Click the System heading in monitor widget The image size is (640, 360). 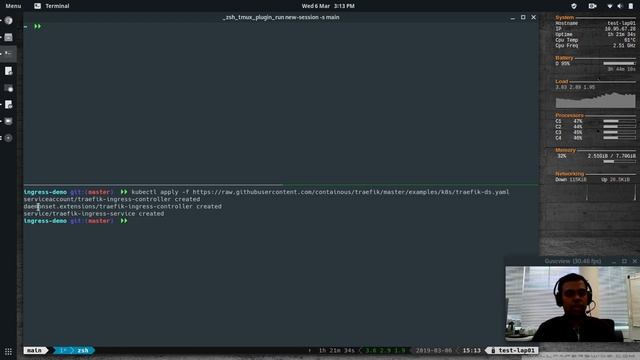564,18
